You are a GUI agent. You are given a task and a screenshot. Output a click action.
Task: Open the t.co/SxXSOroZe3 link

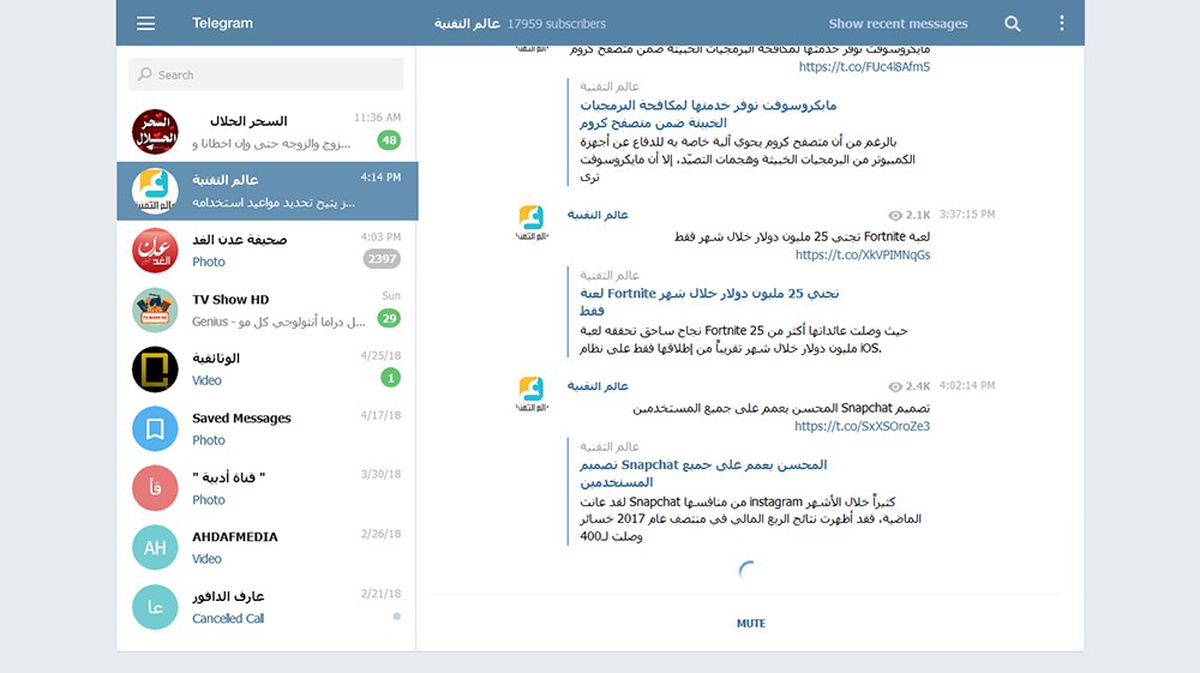[x=862, y=426]
